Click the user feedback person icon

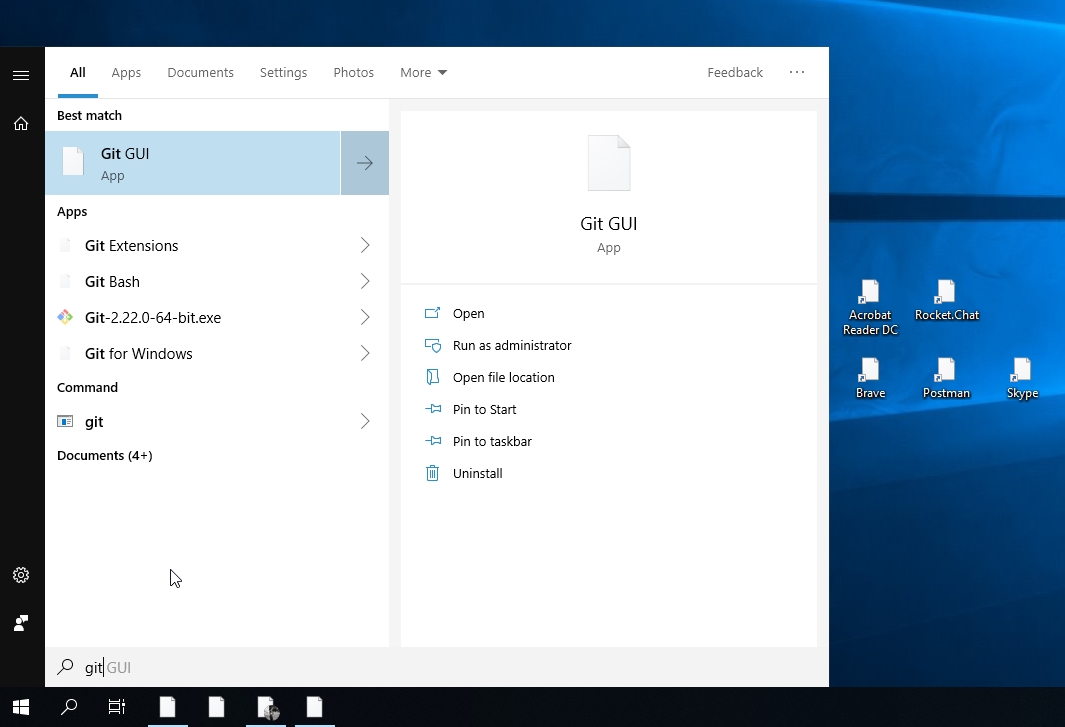click(21, 623)
